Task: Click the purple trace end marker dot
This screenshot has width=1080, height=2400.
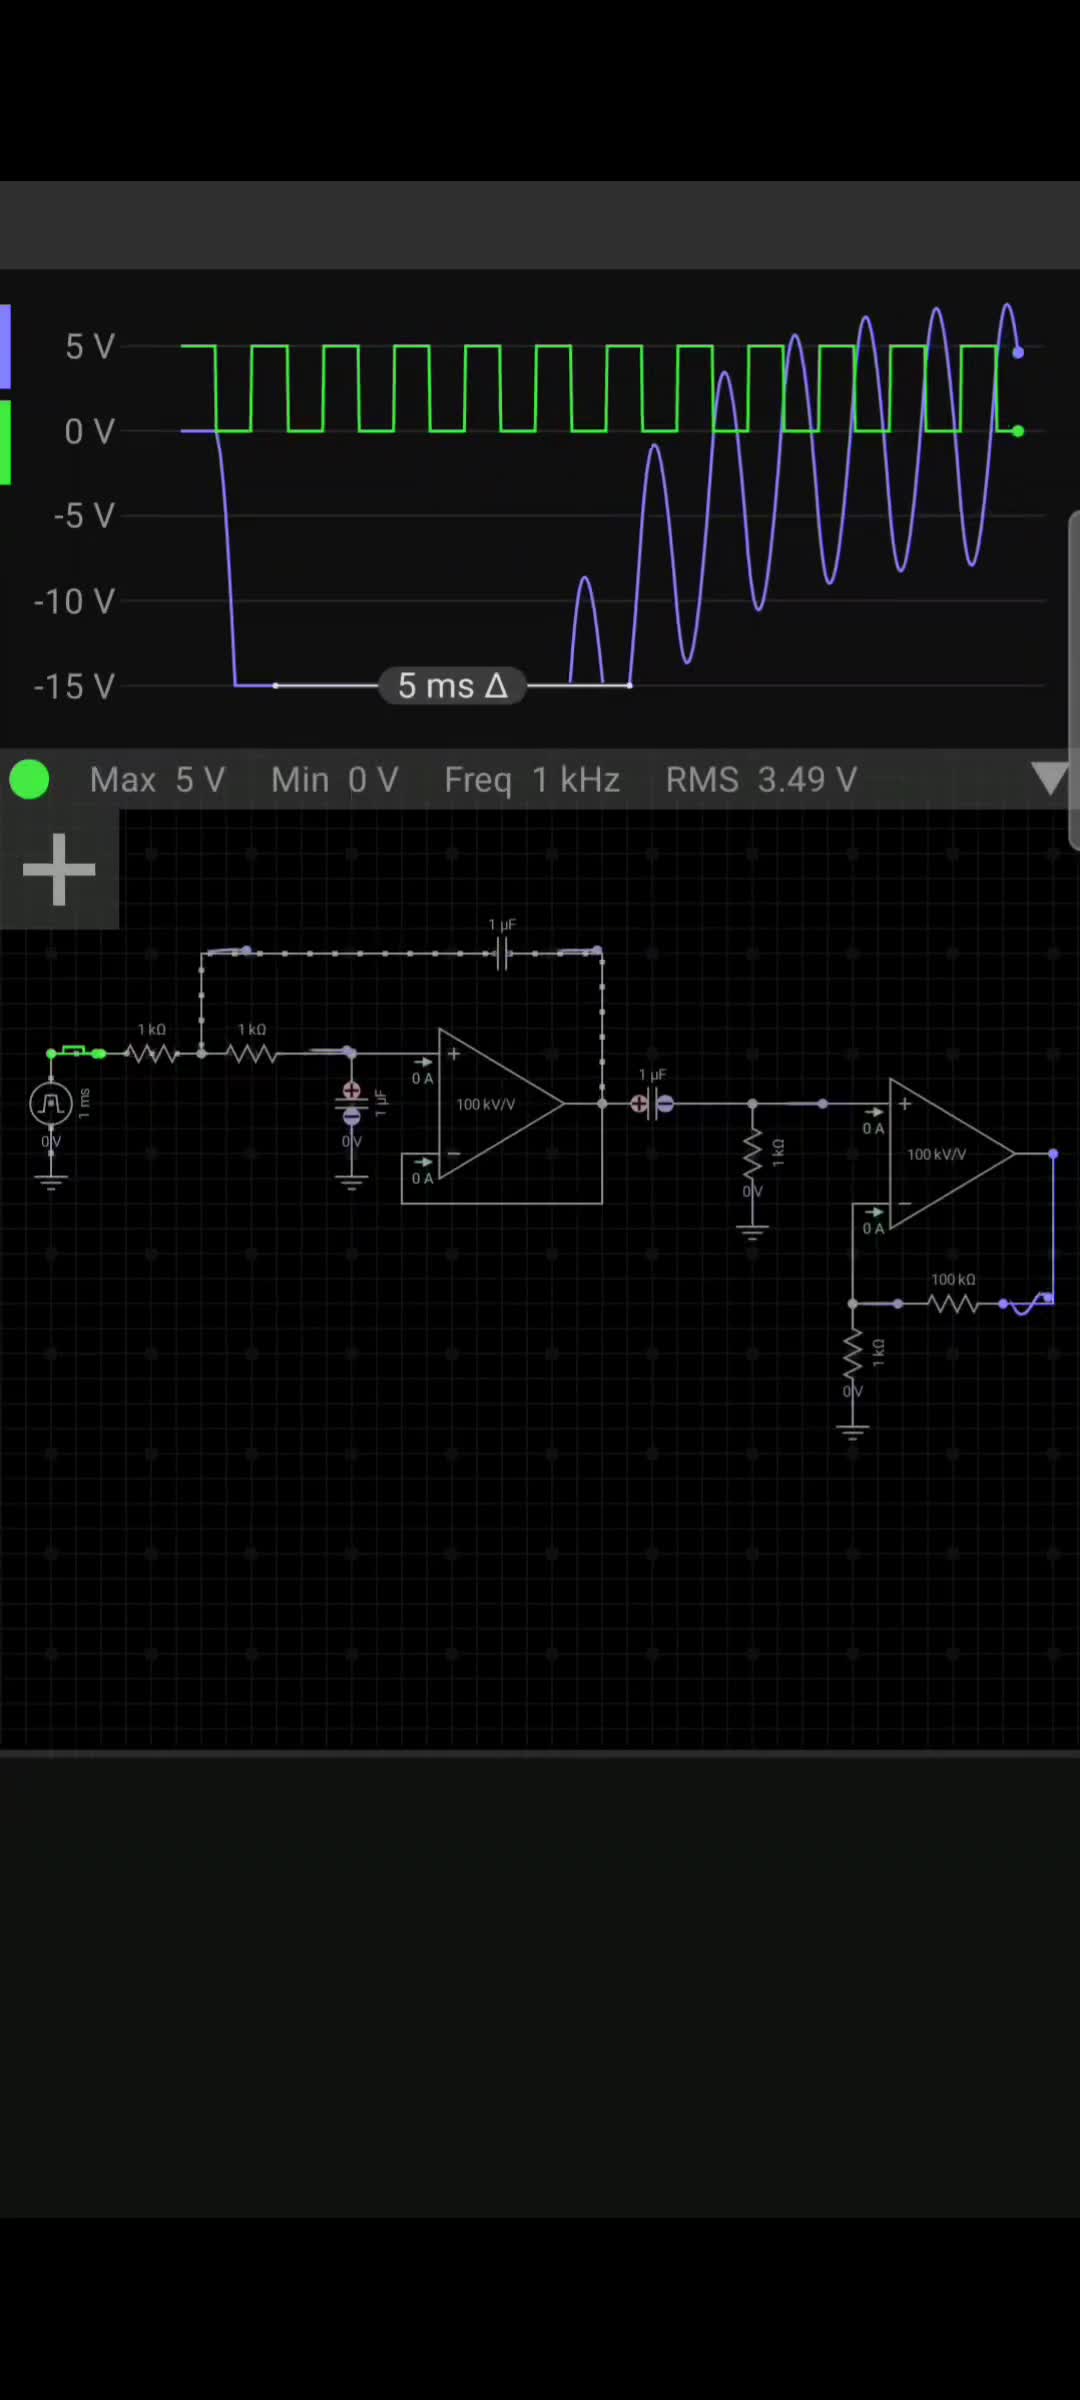Action: point(1018,352)
